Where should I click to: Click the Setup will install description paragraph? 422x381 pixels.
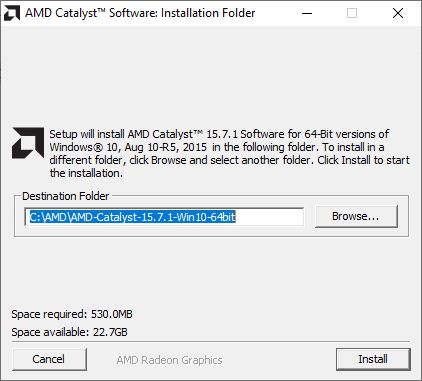point(230,154)
